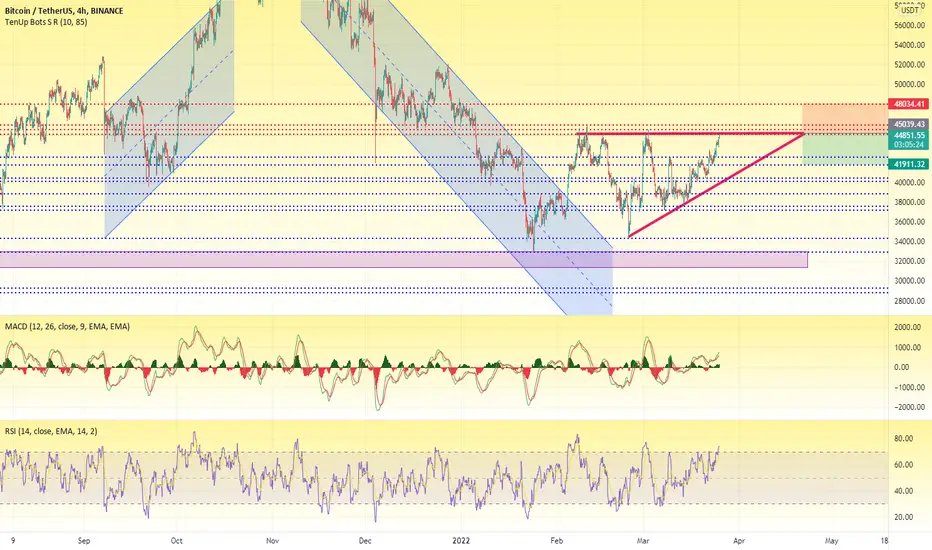Click the Nov label on time axis
This screenshot has height=550, width=932.
pos(272,540)
